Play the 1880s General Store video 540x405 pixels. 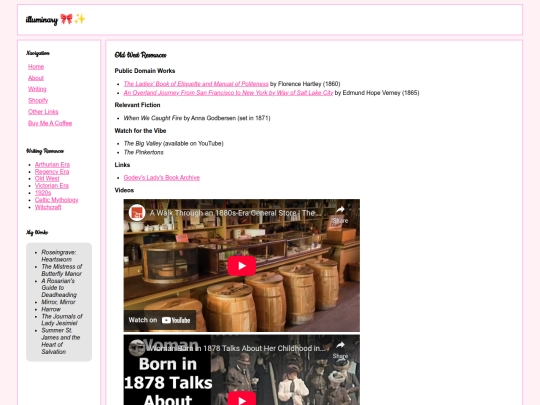tap(242, 266)
